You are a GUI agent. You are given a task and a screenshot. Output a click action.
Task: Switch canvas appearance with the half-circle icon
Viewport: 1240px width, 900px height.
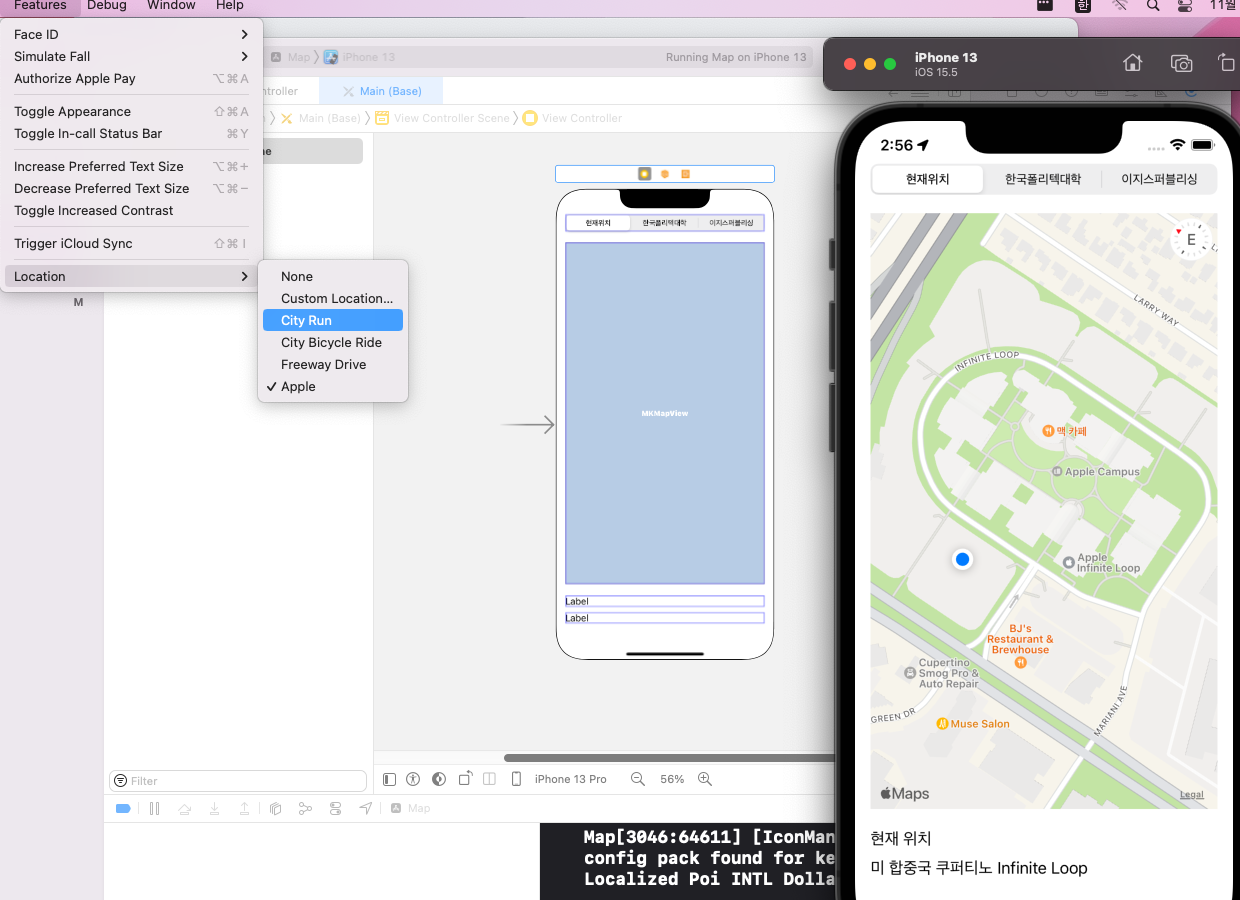click(x=439, y=779)
